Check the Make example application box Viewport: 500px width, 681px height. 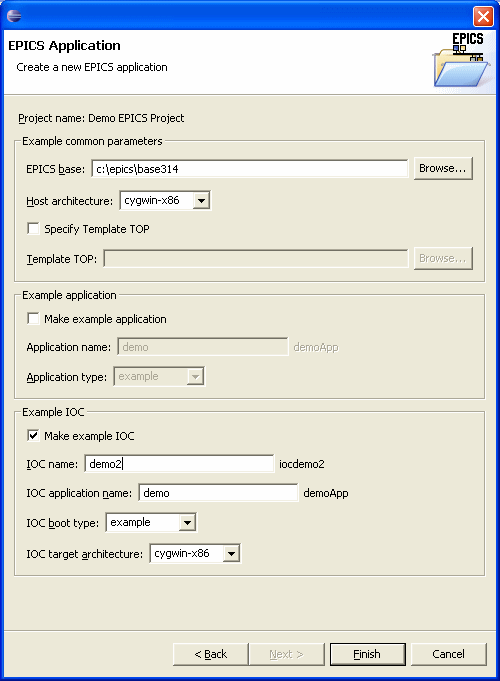pos(33,318)
